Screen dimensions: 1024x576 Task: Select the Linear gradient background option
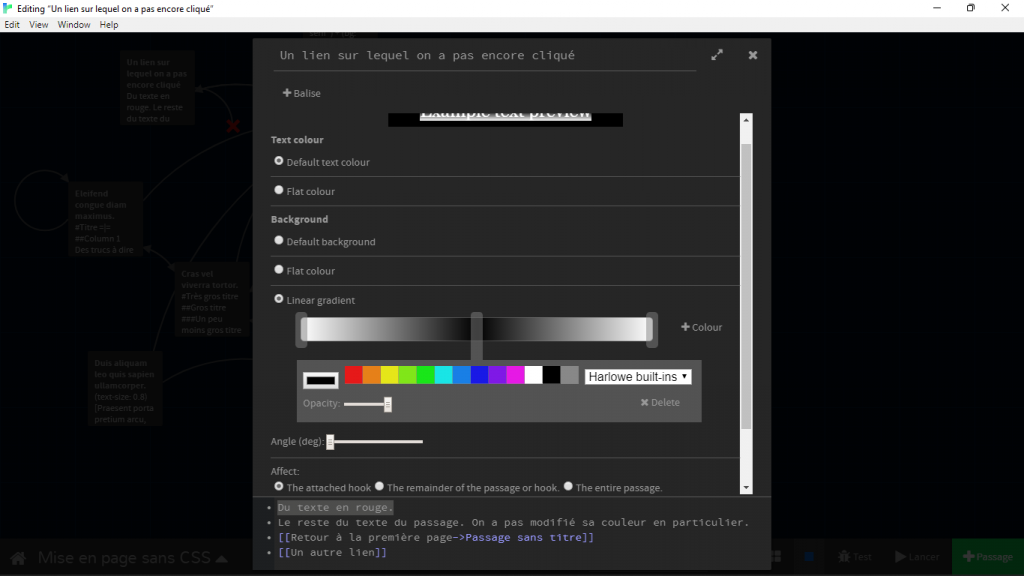click(279, 298)
